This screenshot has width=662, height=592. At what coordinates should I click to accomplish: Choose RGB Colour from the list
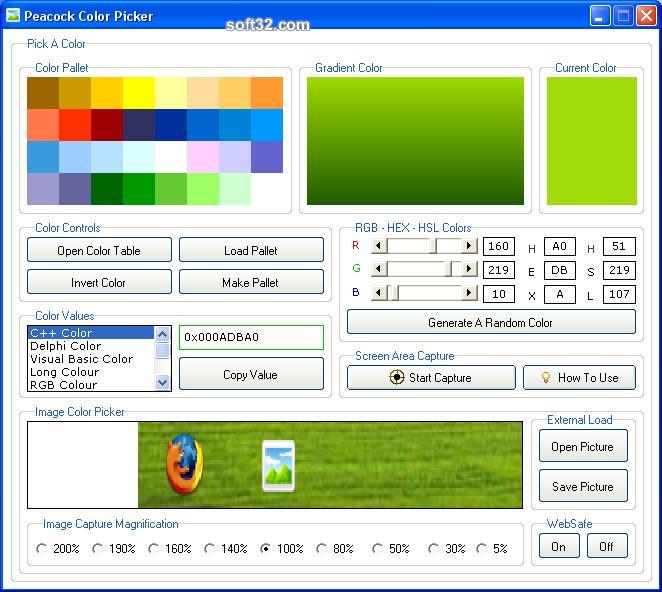[x=91, y=385]
